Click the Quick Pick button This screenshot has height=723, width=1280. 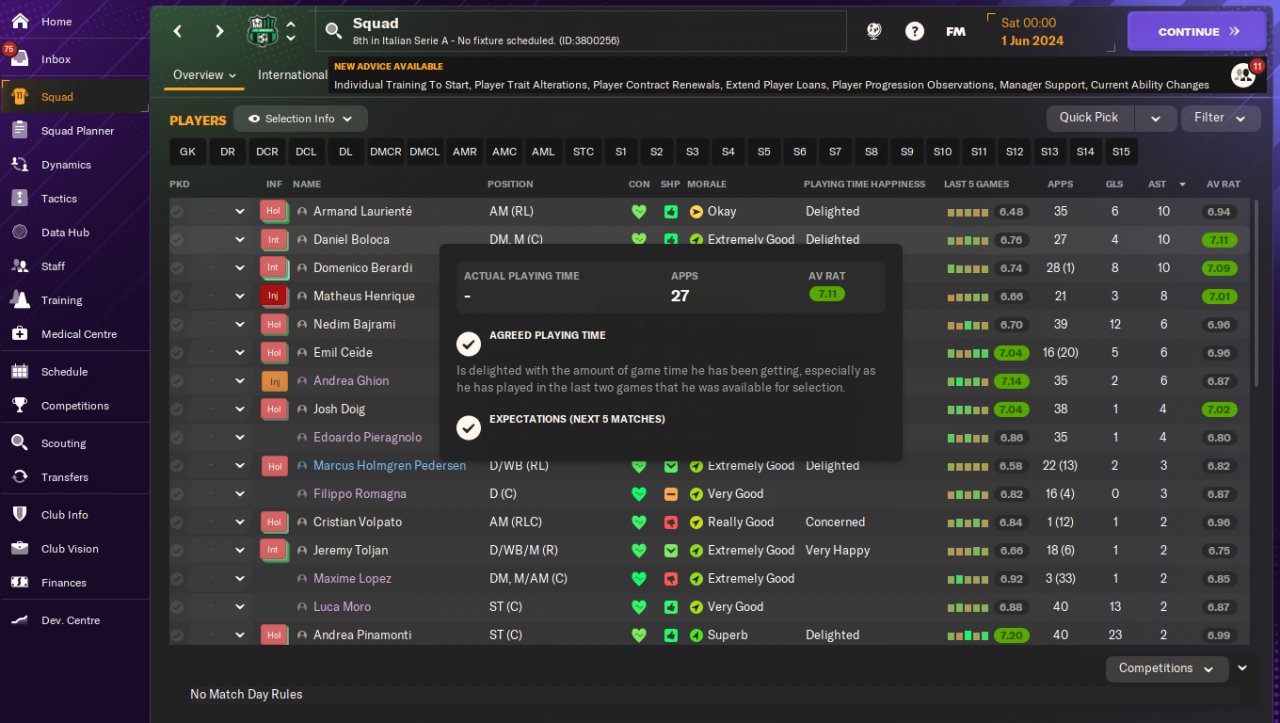(1089, 118)
